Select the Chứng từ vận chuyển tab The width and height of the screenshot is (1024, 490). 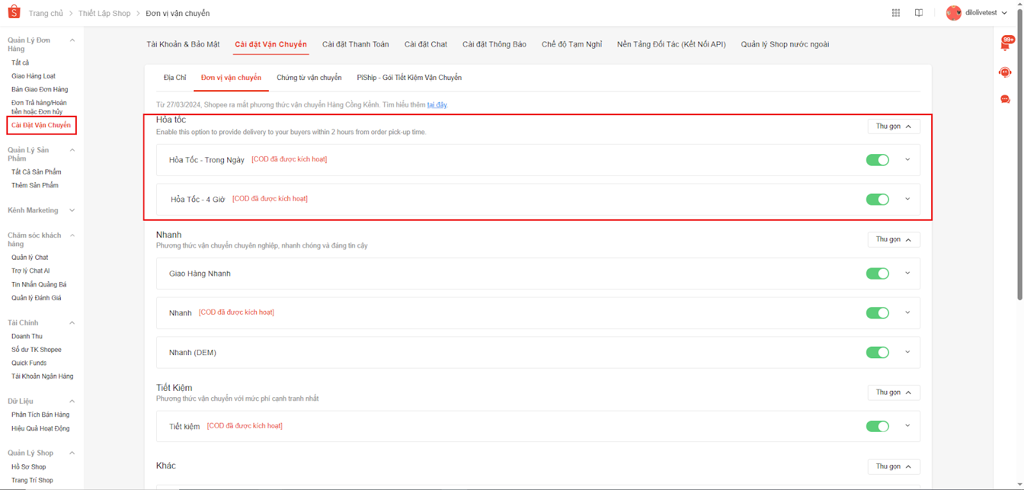[309, 78]
